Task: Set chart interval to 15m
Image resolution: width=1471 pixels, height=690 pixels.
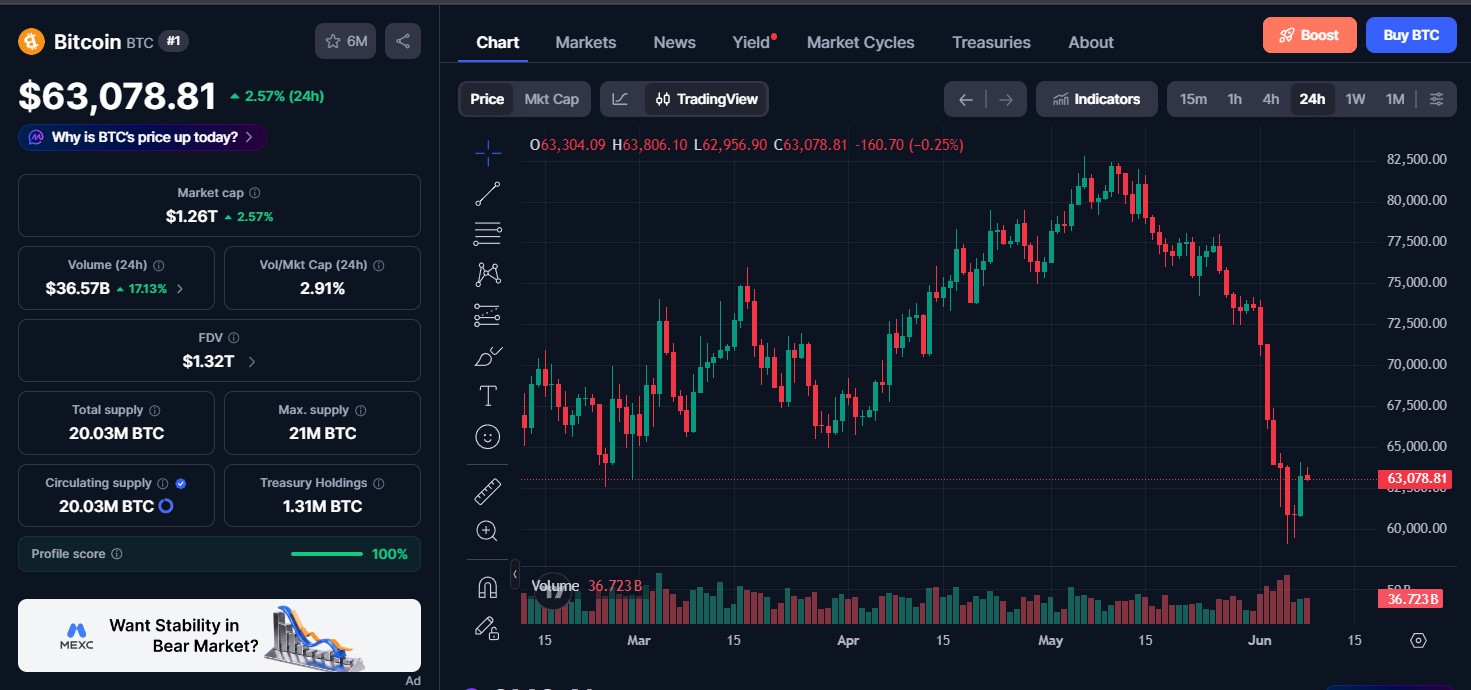Action: point(1193,99)
